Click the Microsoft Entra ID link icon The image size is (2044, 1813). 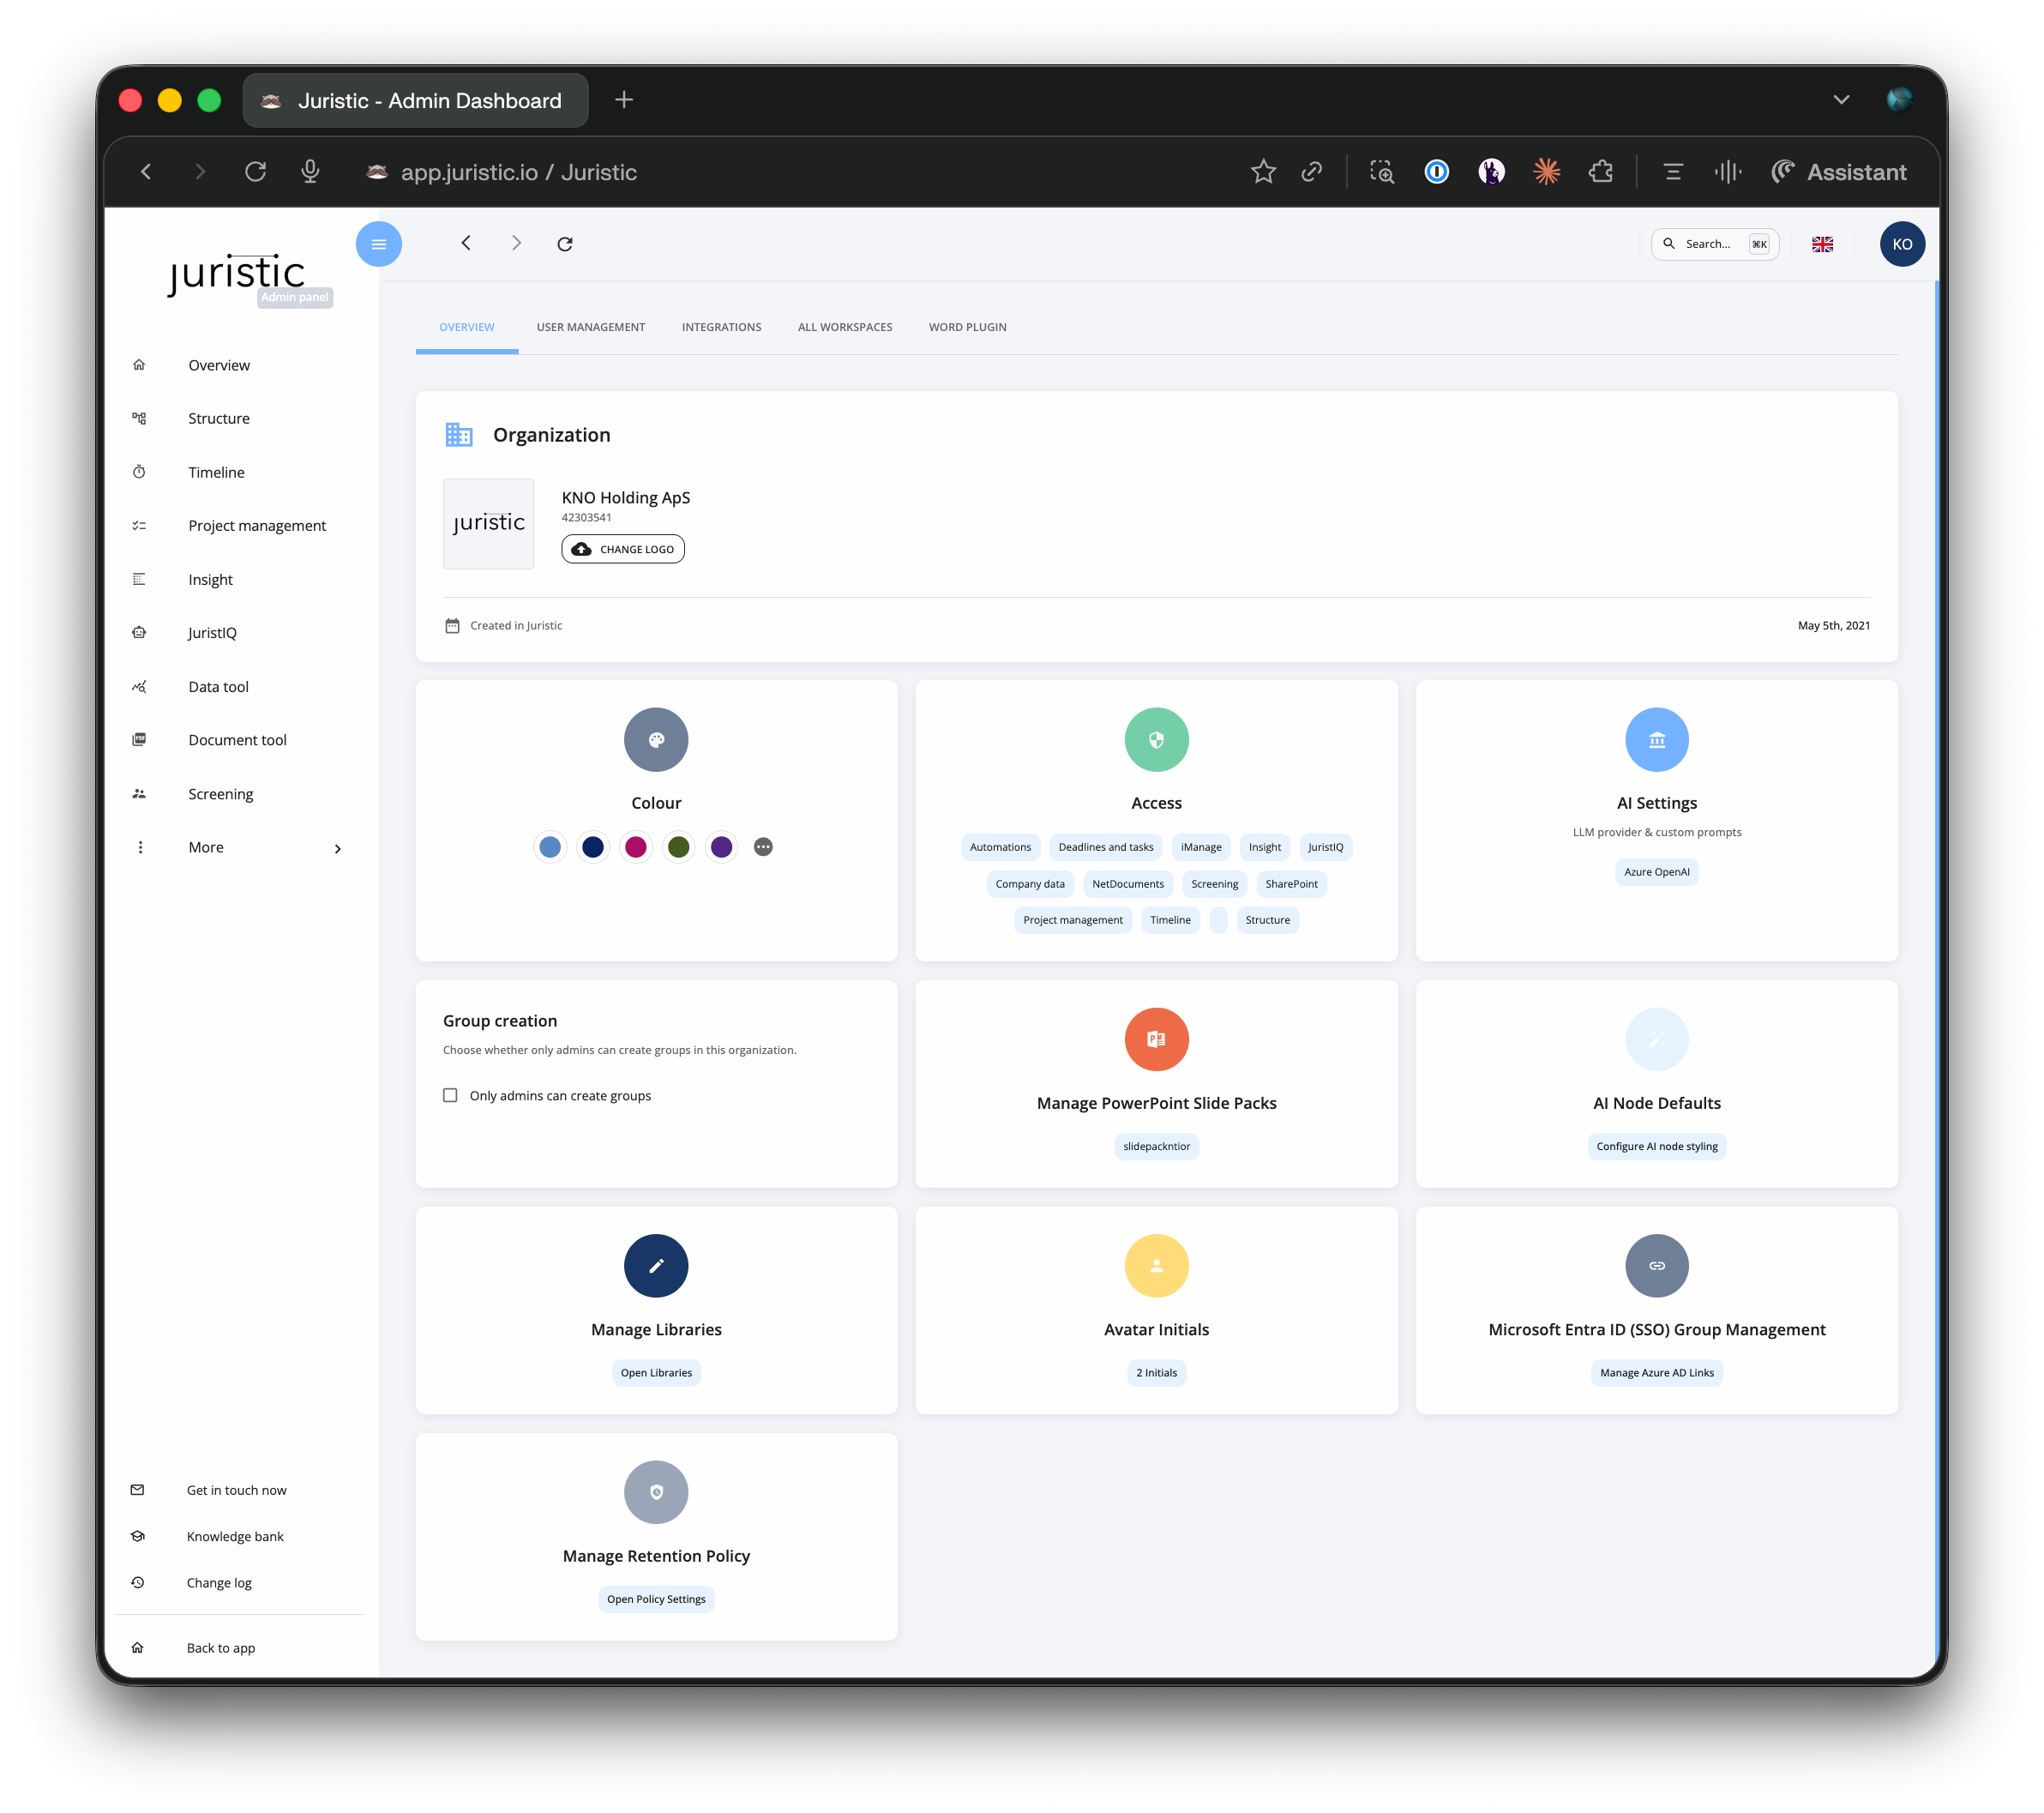[1656, 1266]
